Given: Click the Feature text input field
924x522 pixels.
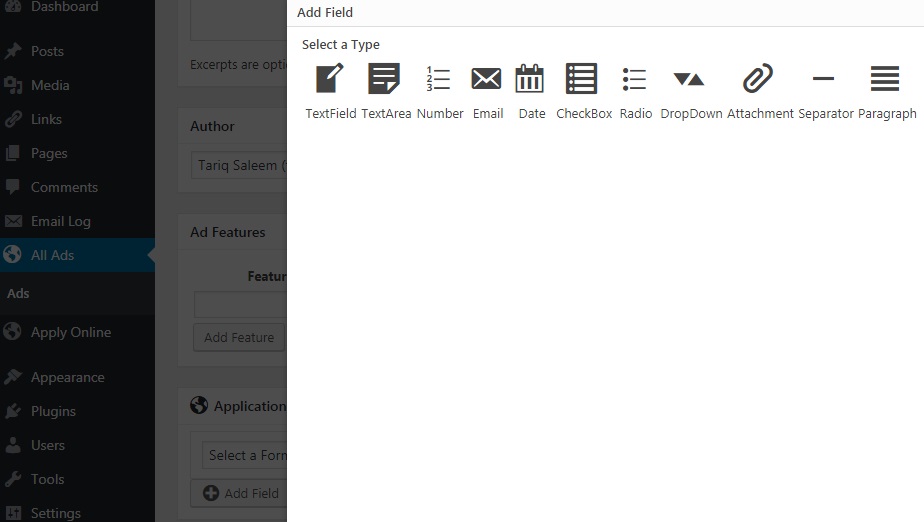Looking at the screenshot, I should (x=241, y=305).
